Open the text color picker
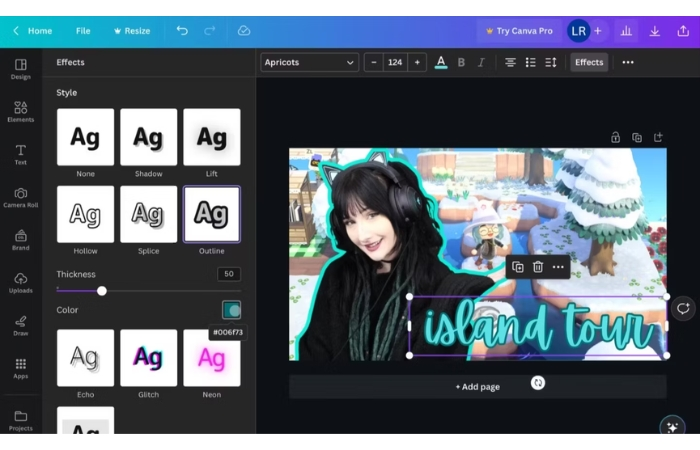The height and width of the screenshot is (450, 700). click(x=441, y=62)
